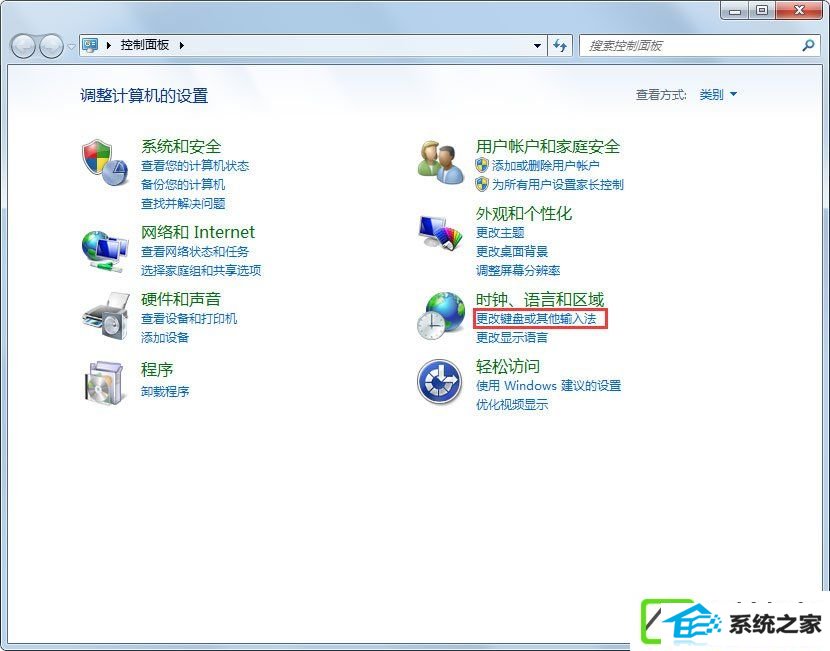
Task: Click the 添加设备 link
Action: click(x=165, y=338)
